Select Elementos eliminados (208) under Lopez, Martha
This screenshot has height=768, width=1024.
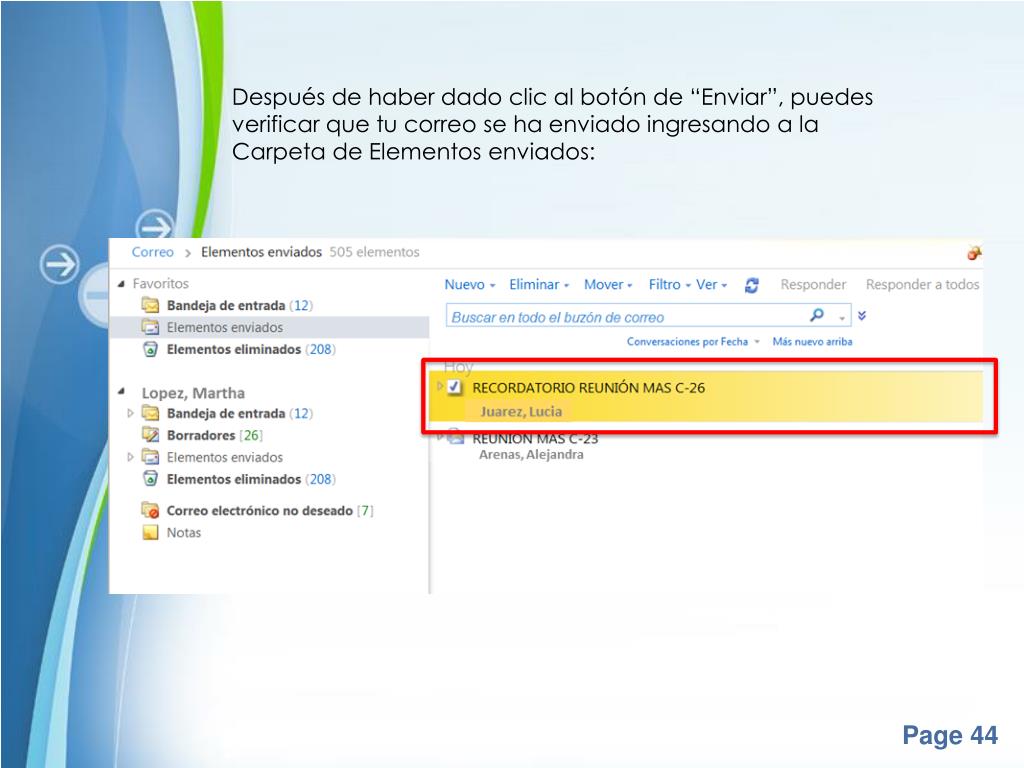(251, 479)
